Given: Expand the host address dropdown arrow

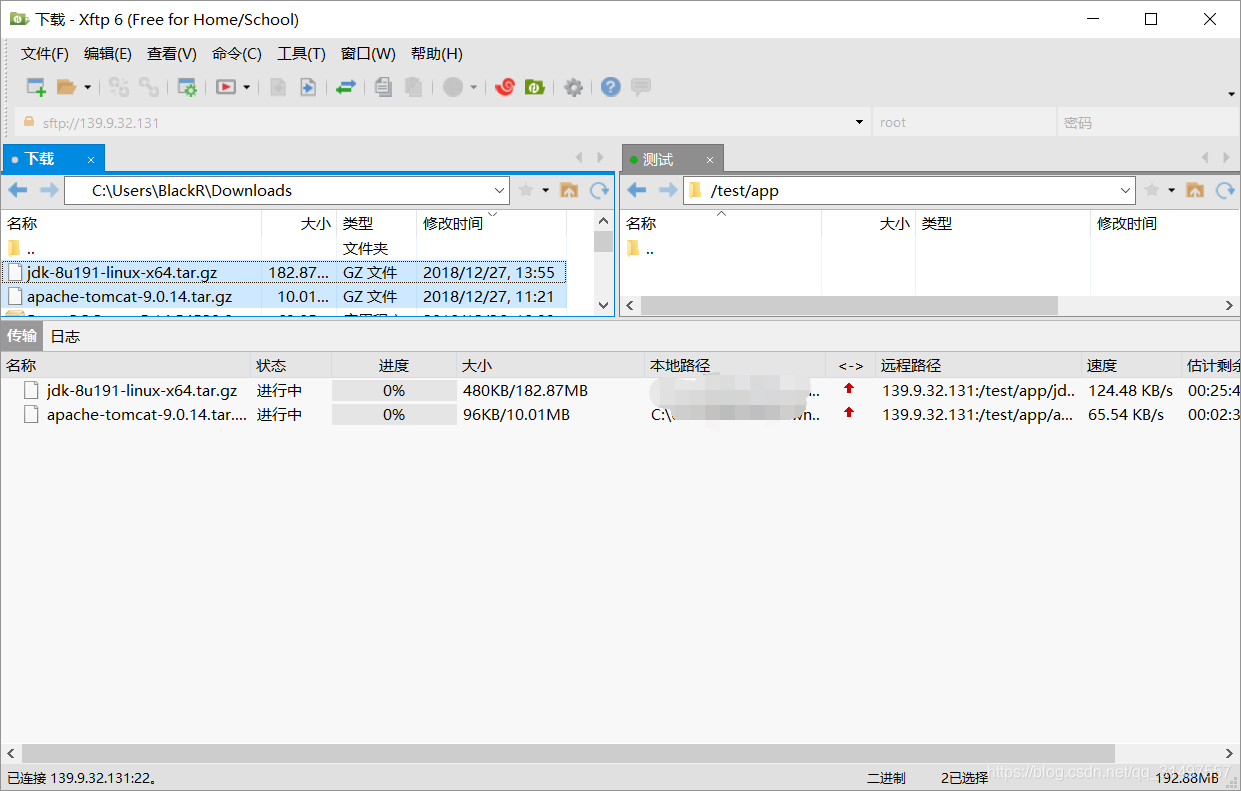Looking at the screenshot, I should click(x=859, y=122).
